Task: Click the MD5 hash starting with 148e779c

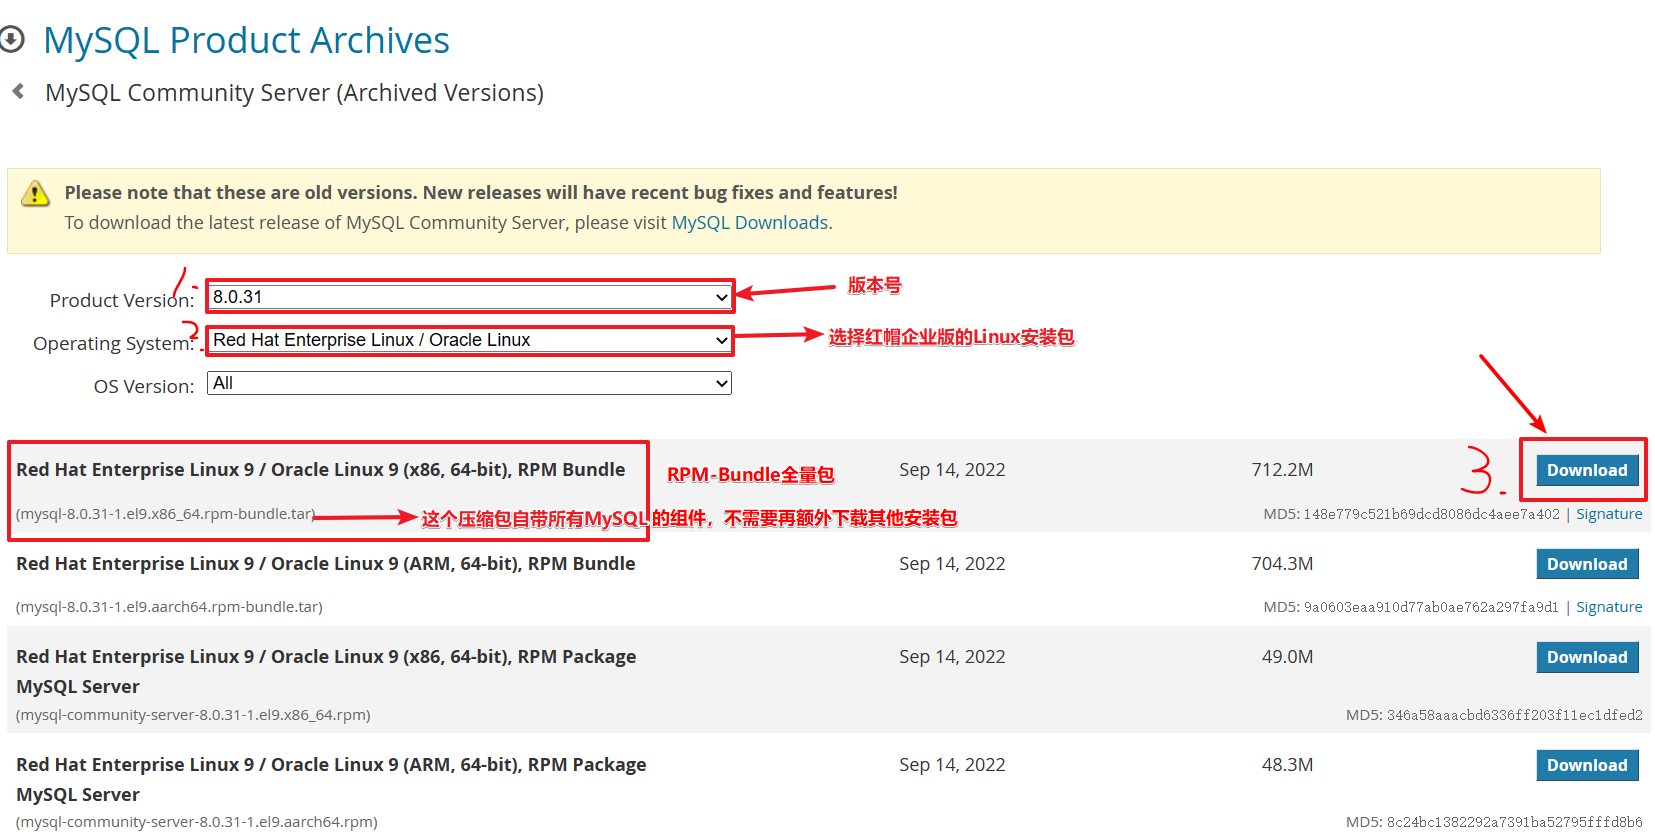Action: [1431, 514]
